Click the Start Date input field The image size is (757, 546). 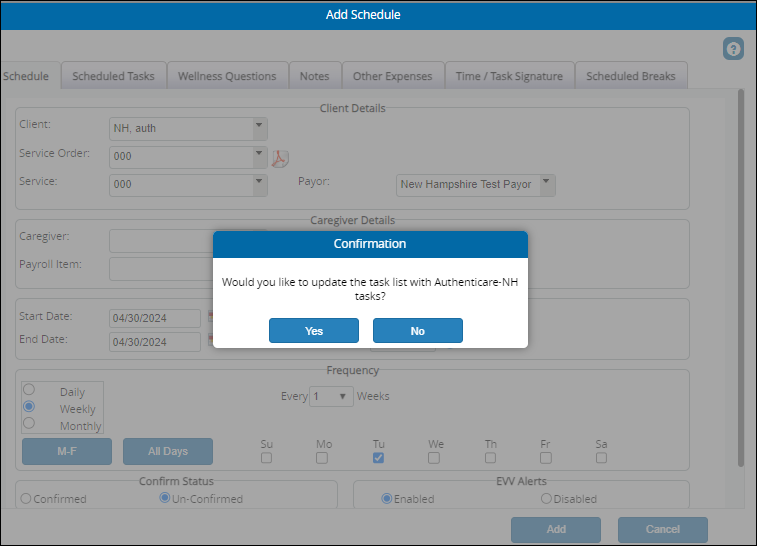click(x=155, y=319)
